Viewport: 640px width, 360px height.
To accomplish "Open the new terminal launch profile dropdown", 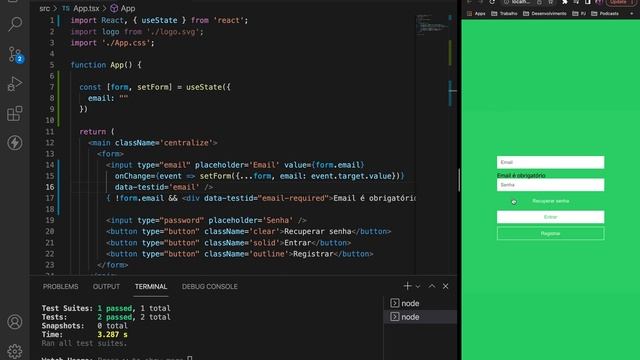I will [x=418, y=287].
